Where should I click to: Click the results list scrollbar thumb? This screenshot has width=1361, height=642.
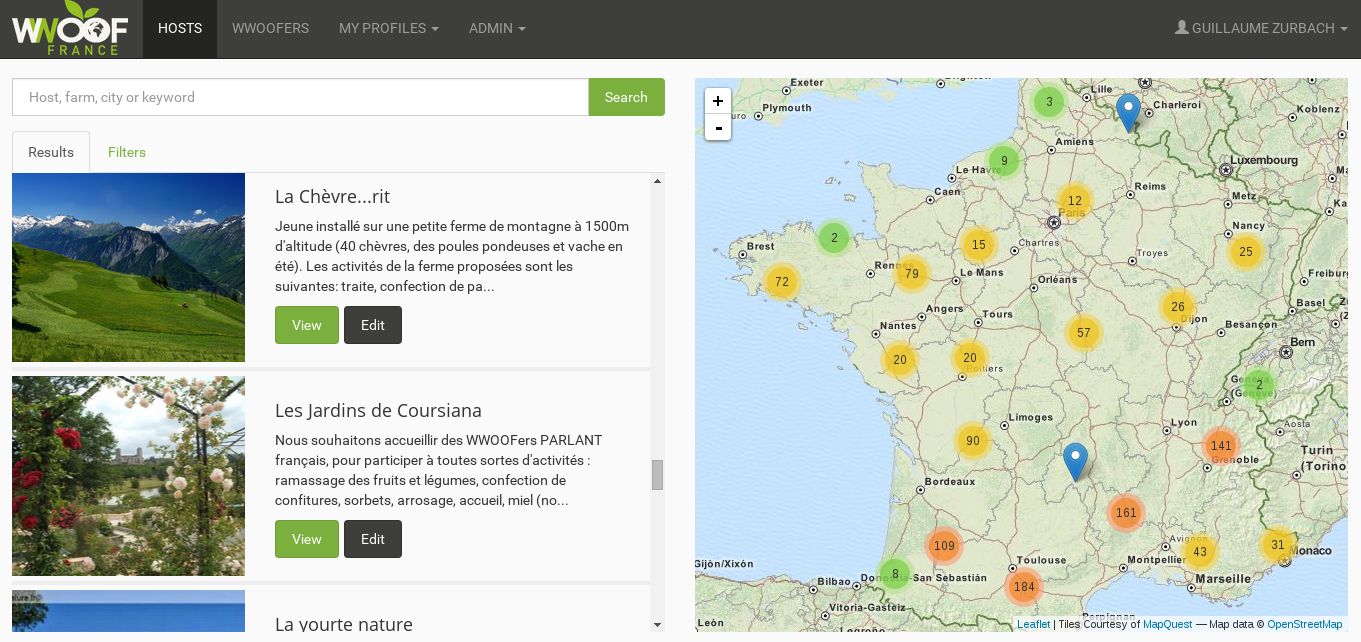(x=657, y=475)
